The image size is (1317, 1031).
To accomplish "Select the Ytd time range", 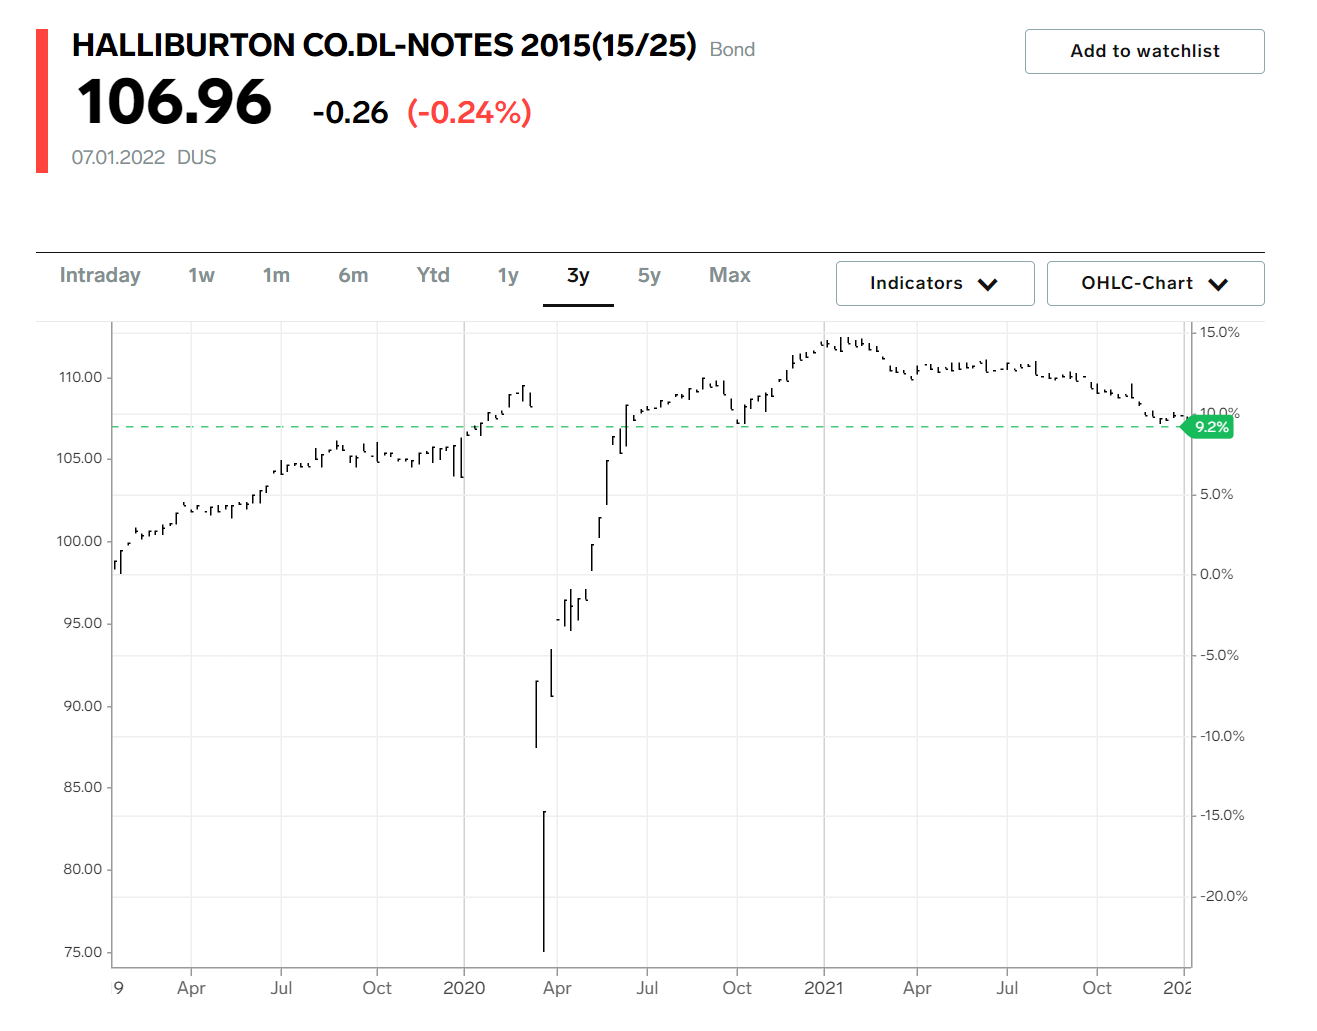I will pos(433,275).
